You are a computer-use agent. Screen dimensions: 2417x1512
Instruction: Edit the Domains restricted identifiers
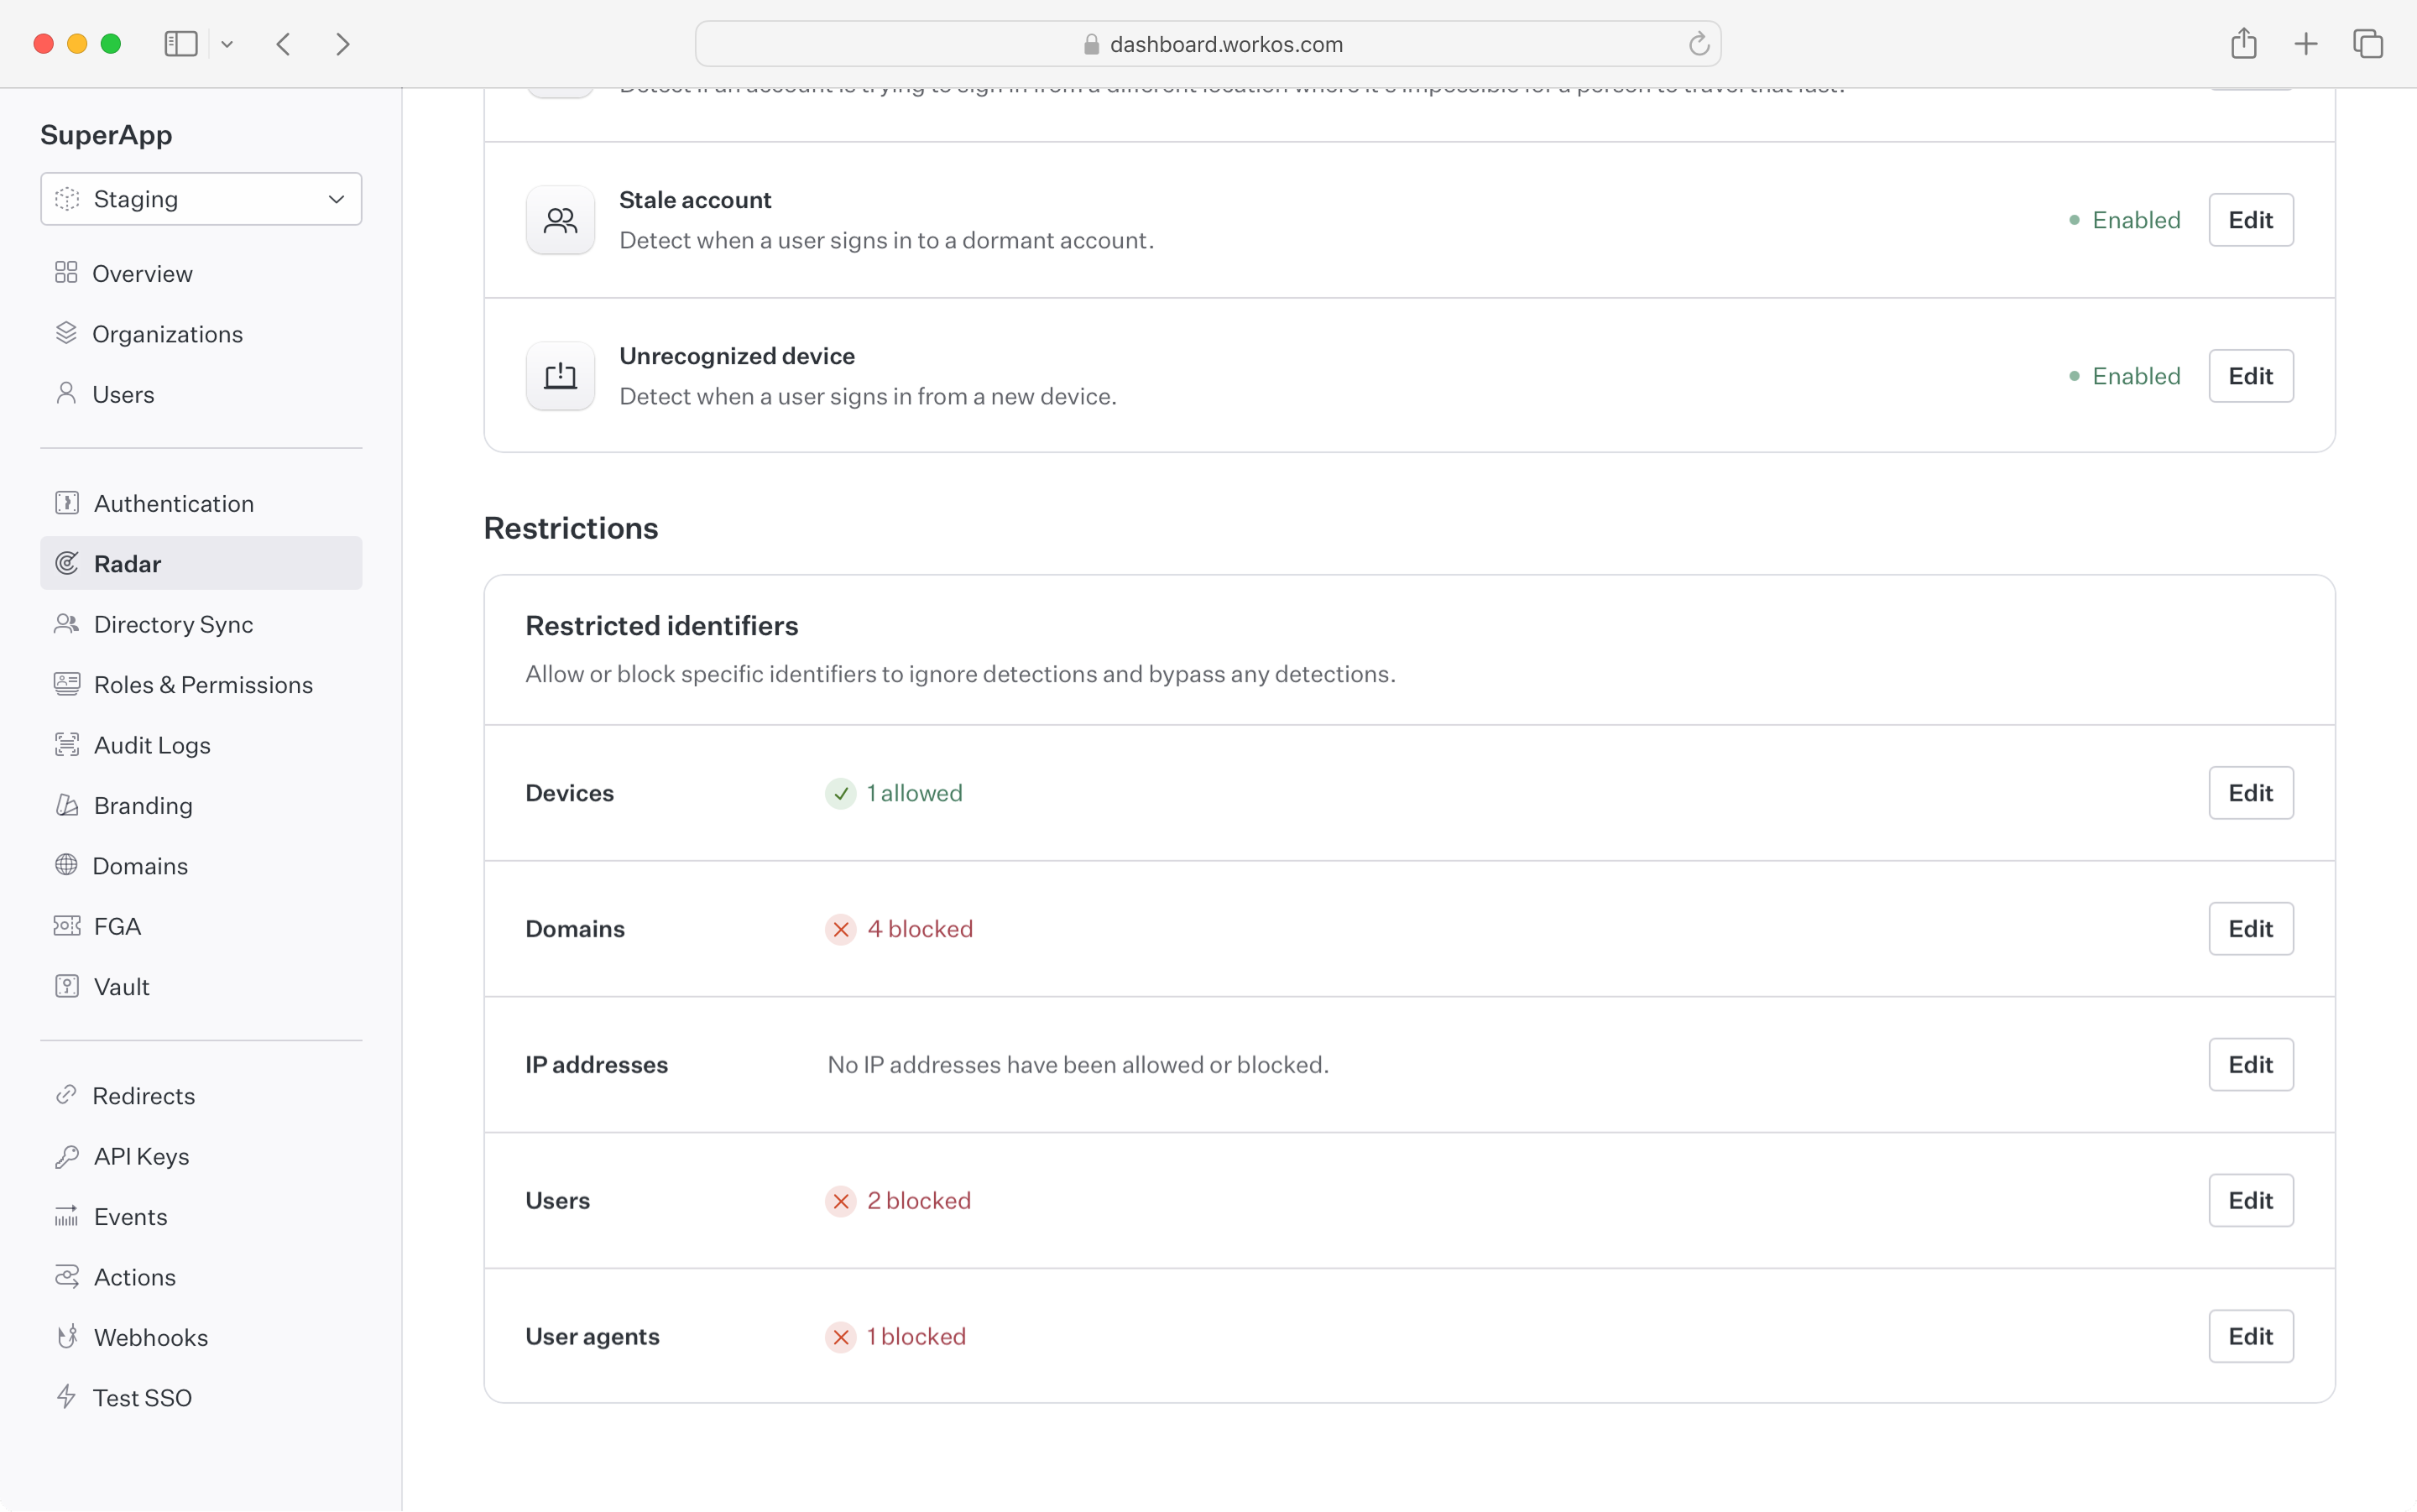click(x=2250, y=929)
